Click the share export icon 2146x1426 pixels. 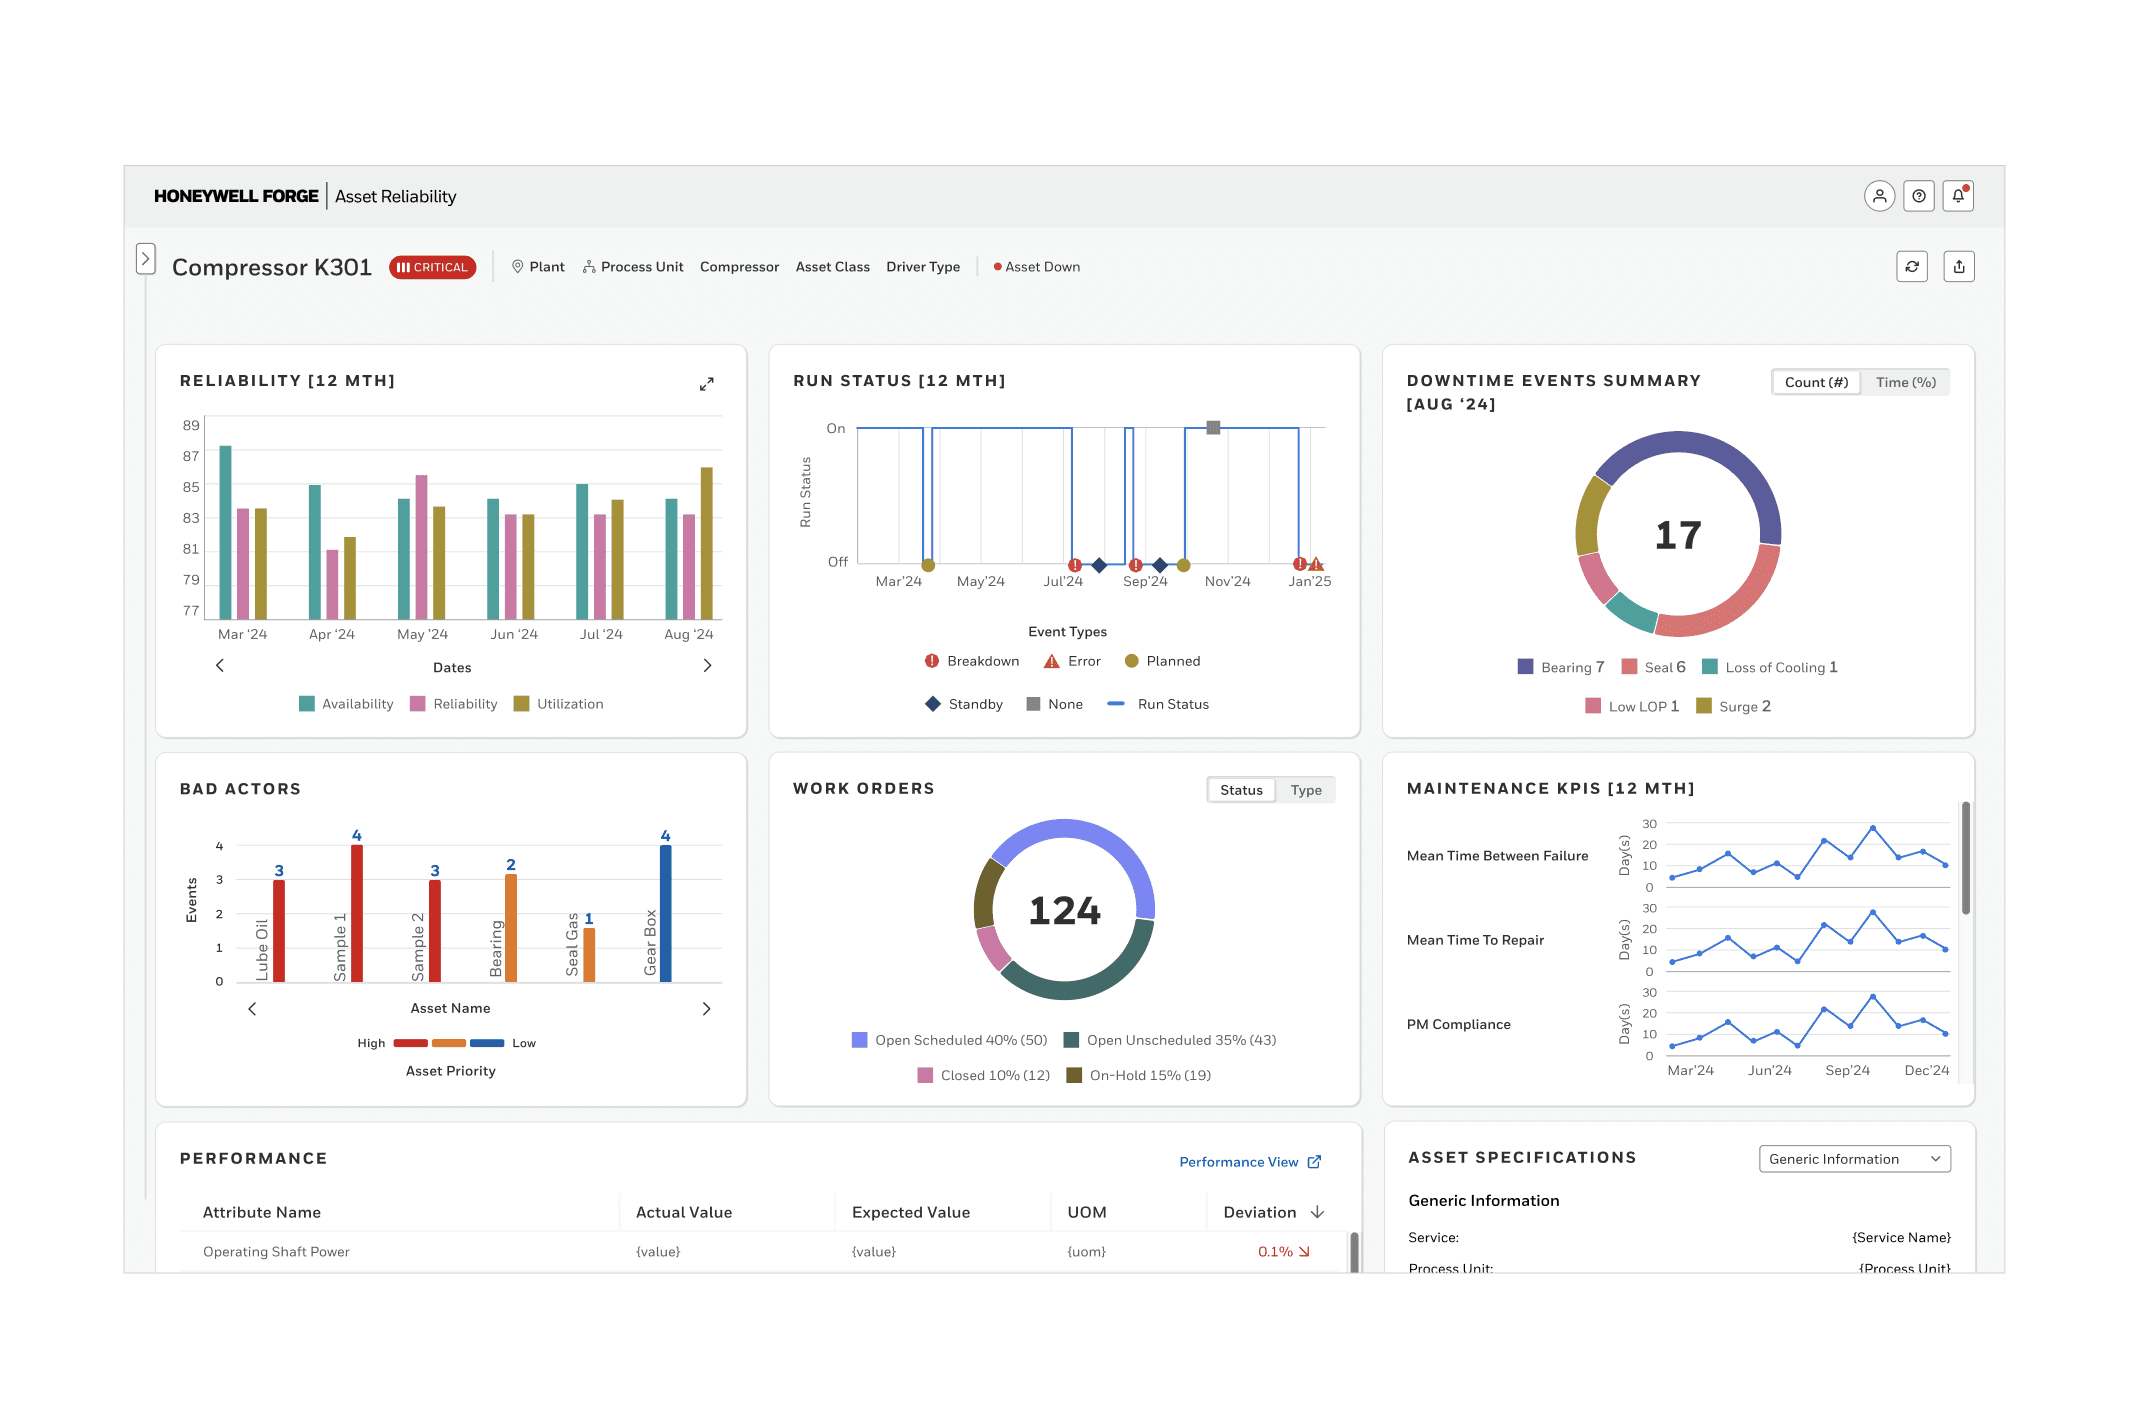[x=1959, y=266]
